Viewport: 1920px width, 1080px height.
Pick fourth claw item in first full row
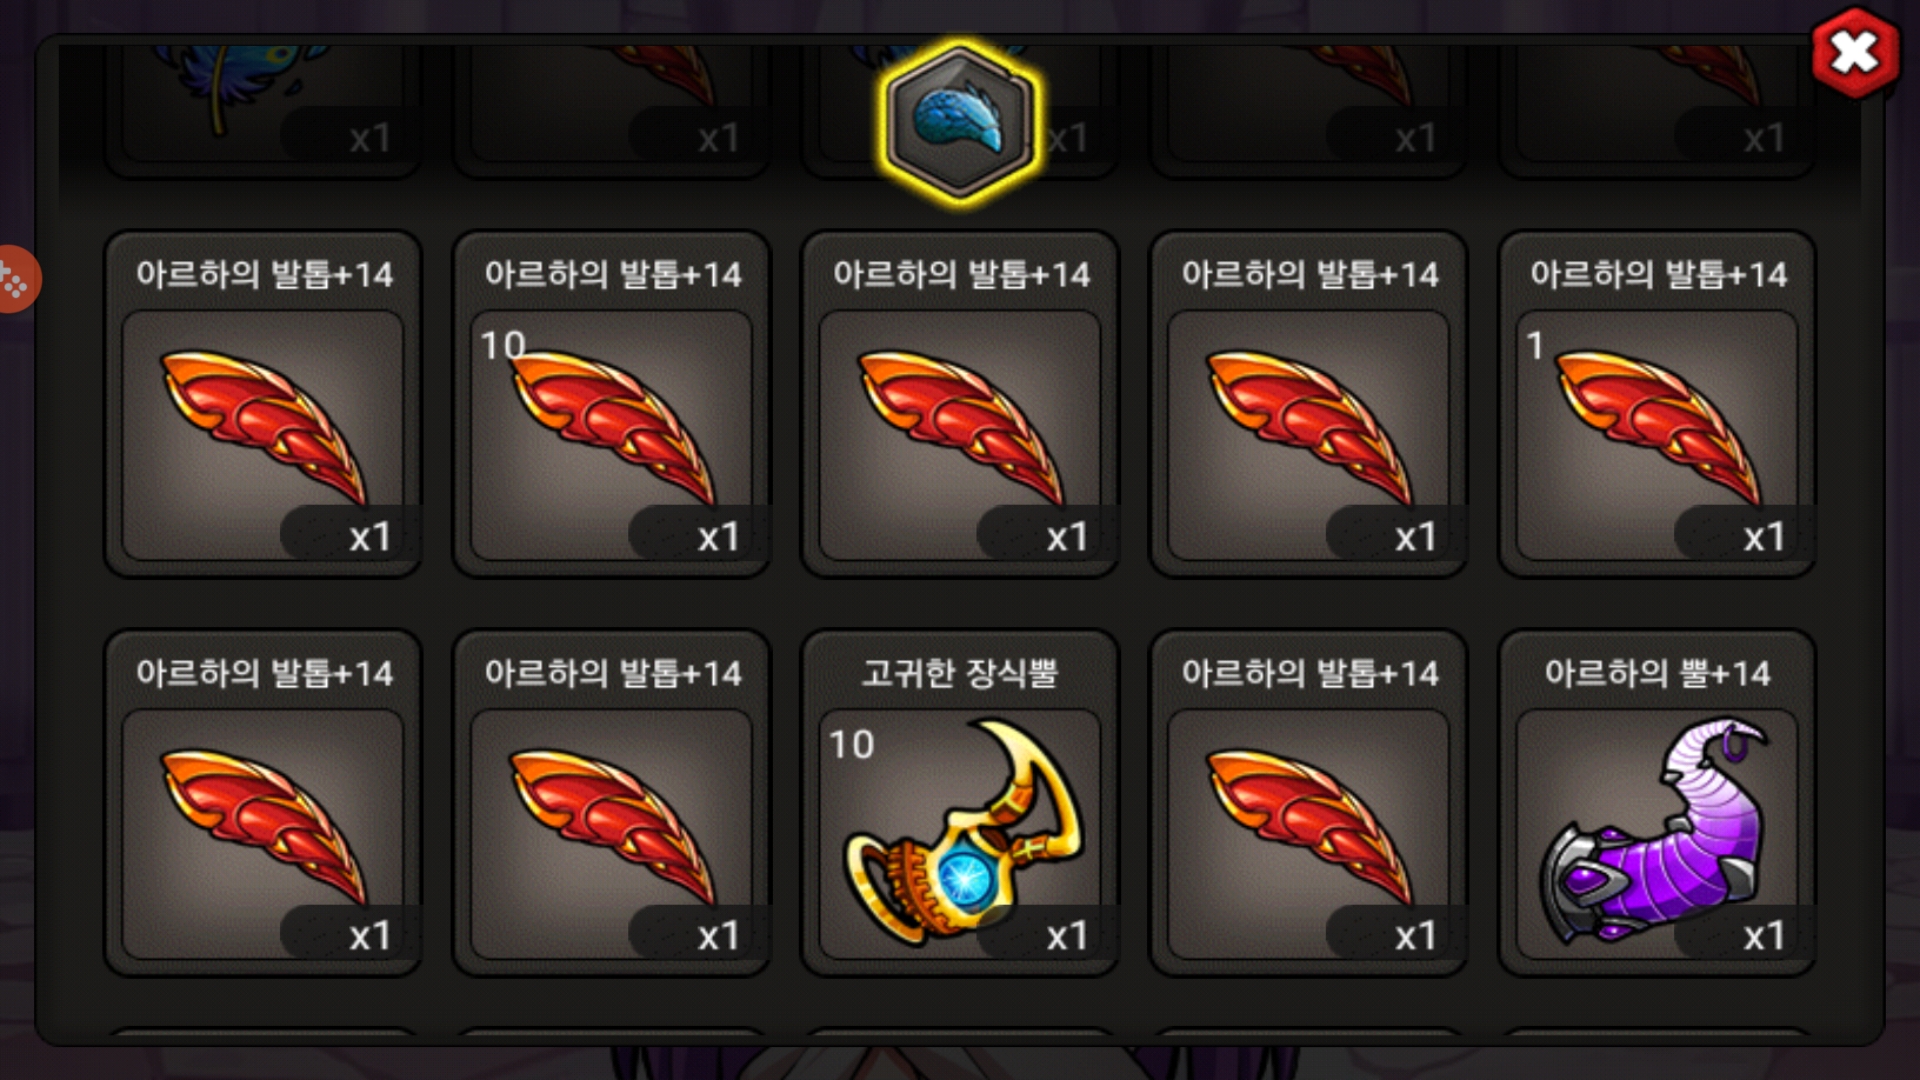[x=1308, y=404]
